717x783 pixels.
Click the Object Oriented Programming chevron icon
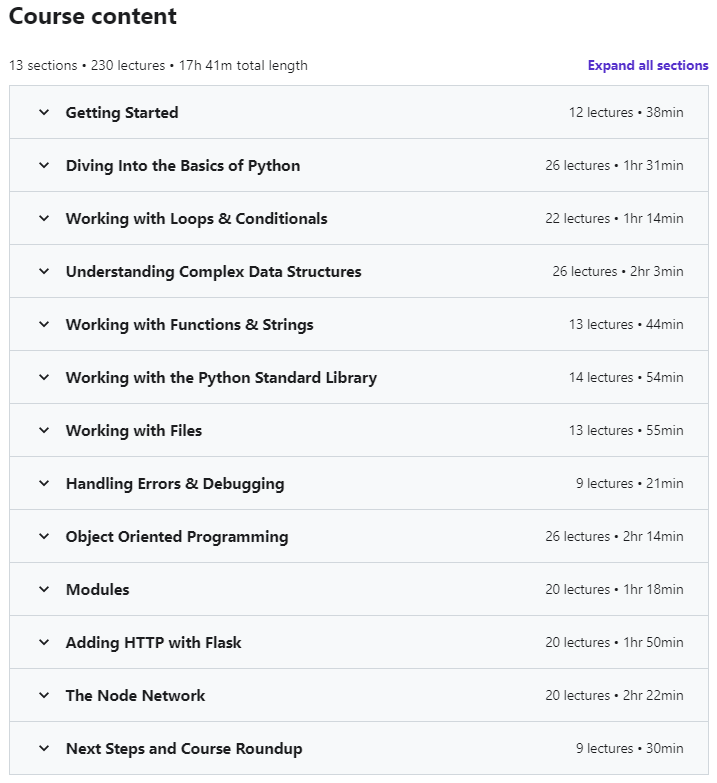tap(44, 537)
